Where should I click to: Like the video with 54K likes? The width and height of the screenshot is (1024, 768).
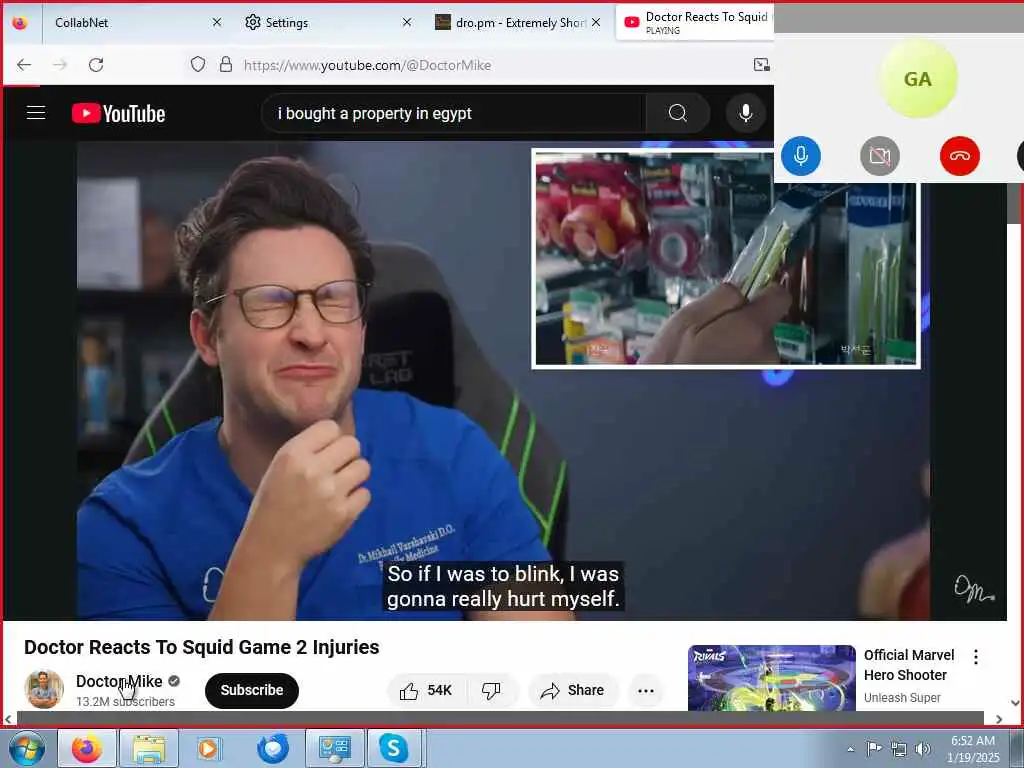point(426,690)
